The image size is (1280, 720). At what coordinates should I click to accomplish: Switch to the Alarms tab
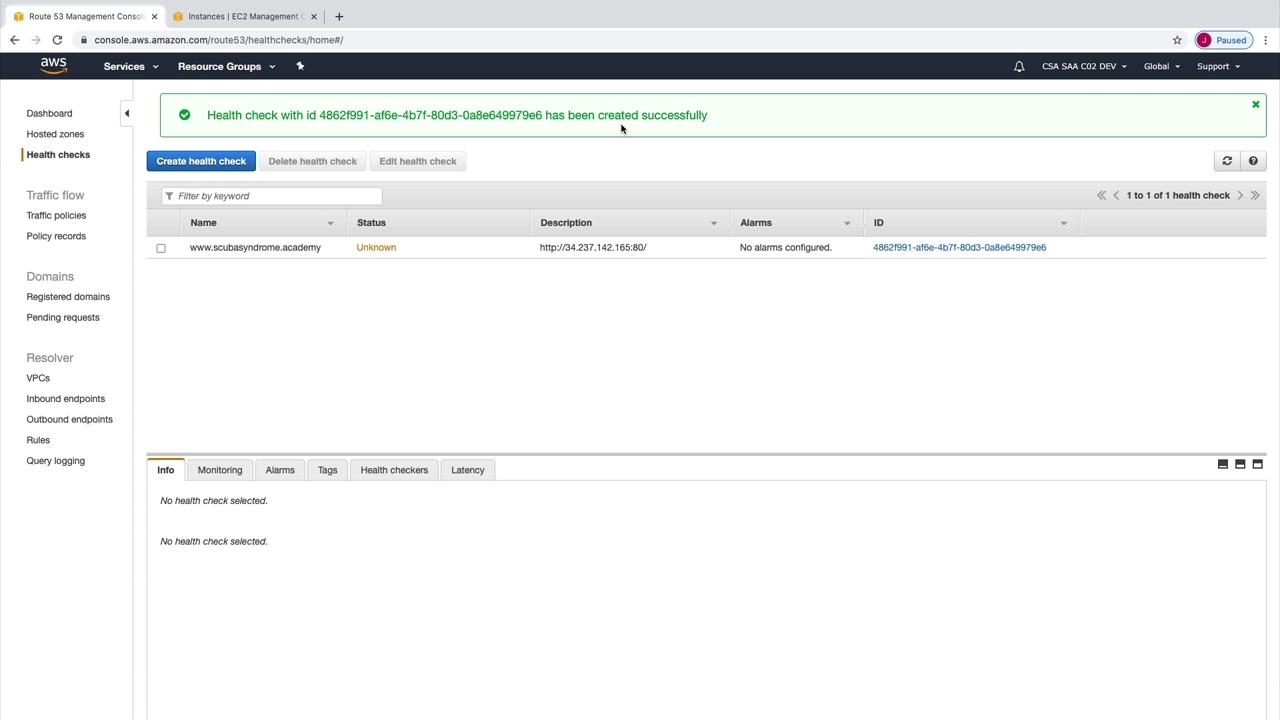tap(280, 470)
